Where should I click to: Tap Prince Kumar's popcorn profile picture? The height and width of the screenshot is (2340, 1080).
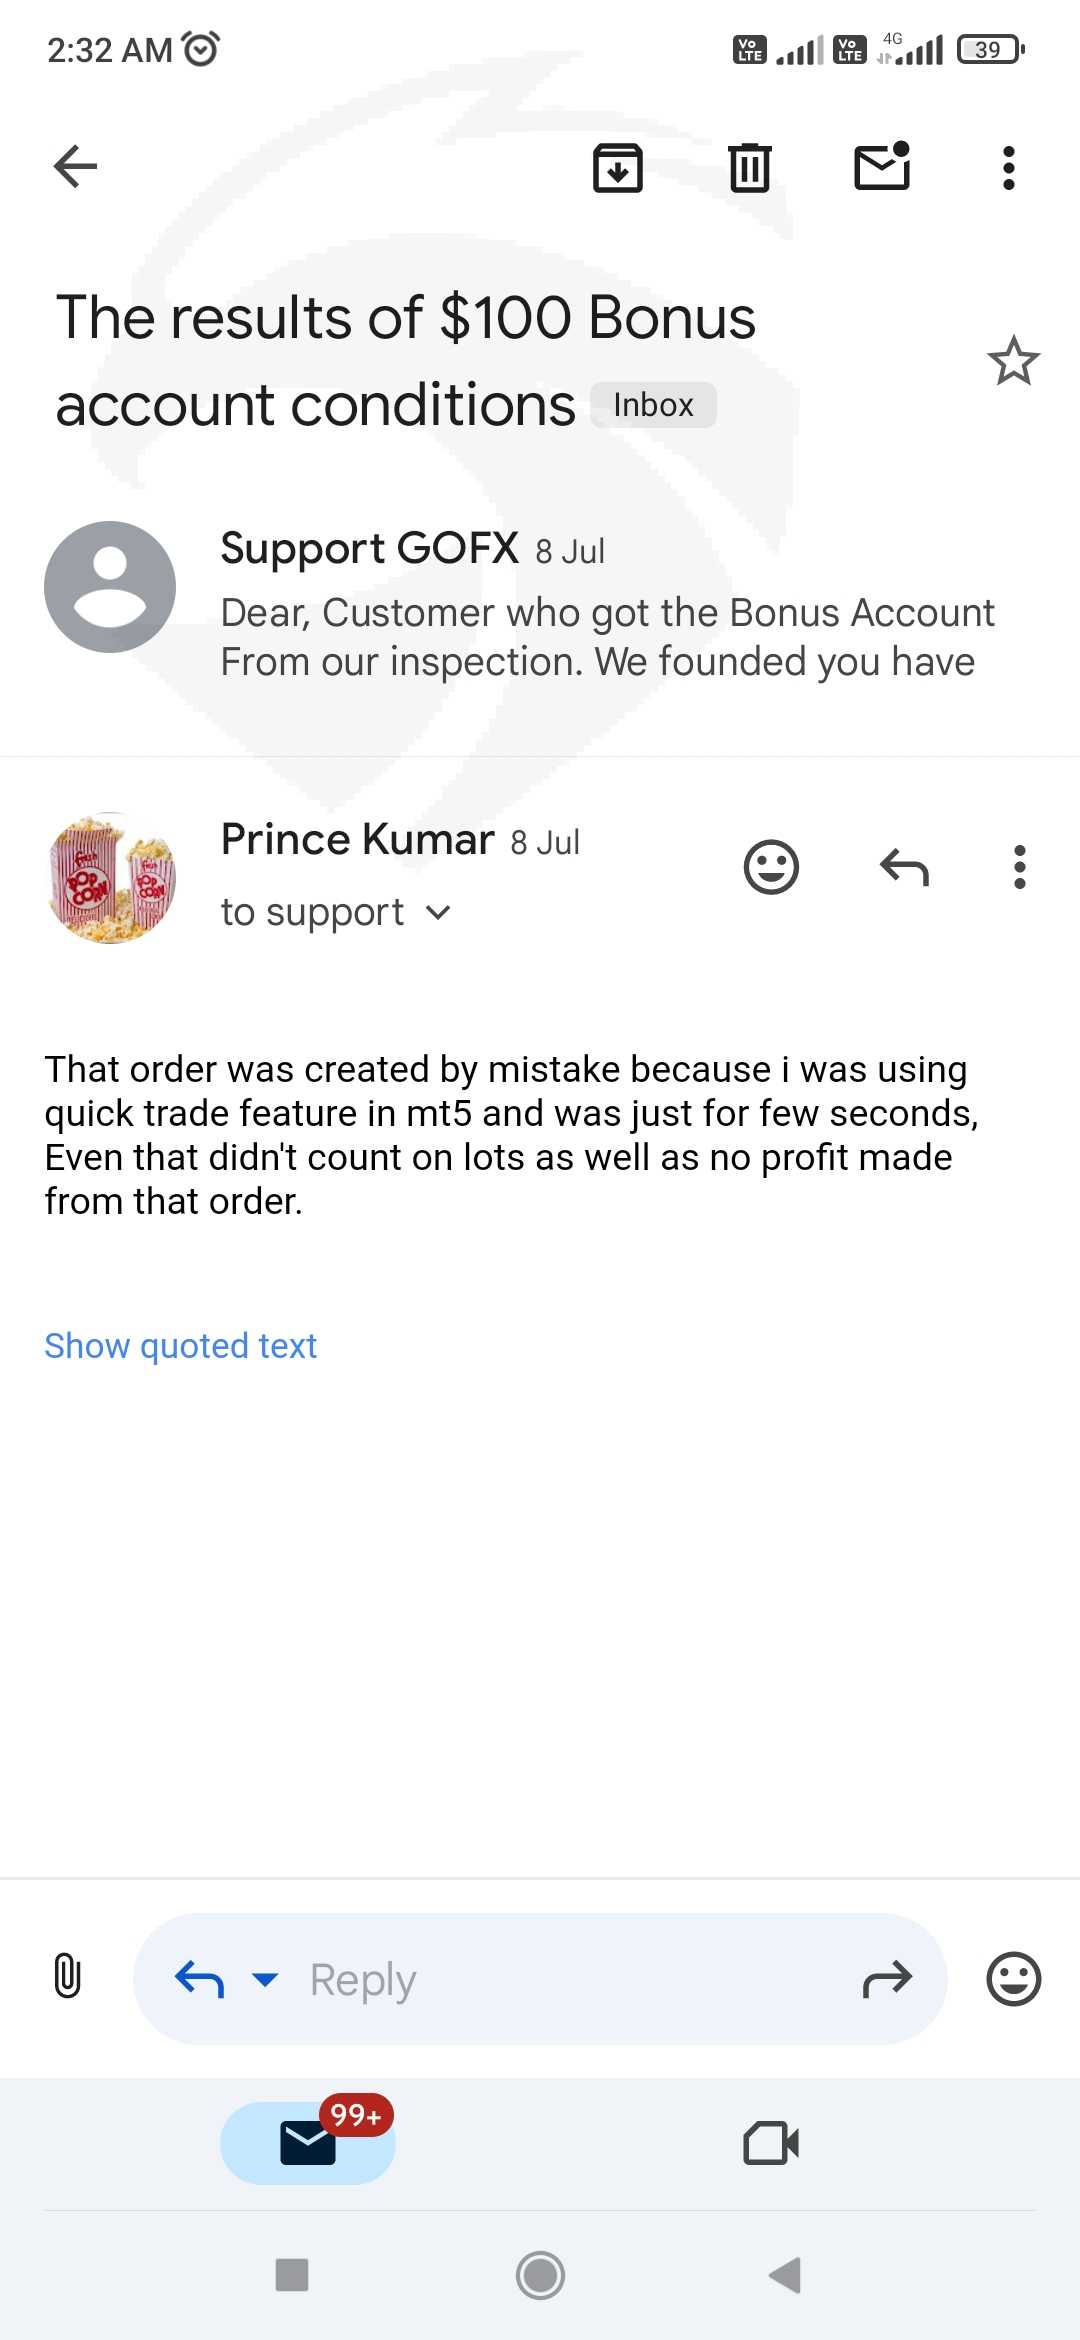[x=111, y=878]
